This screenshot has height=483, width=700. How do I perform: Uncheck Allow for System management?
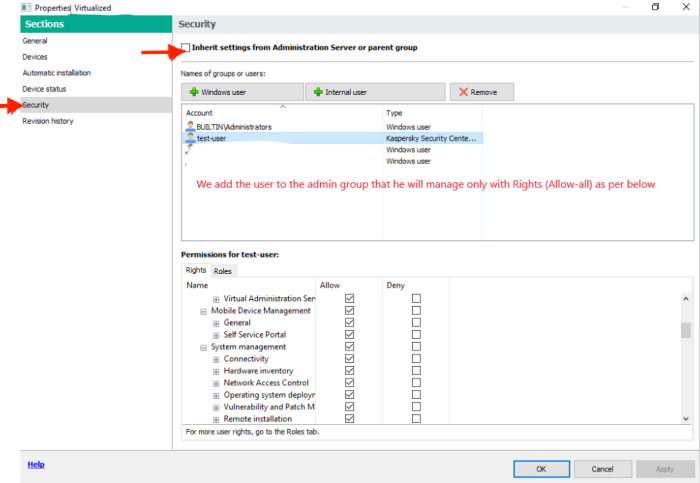tap(350, 346)
